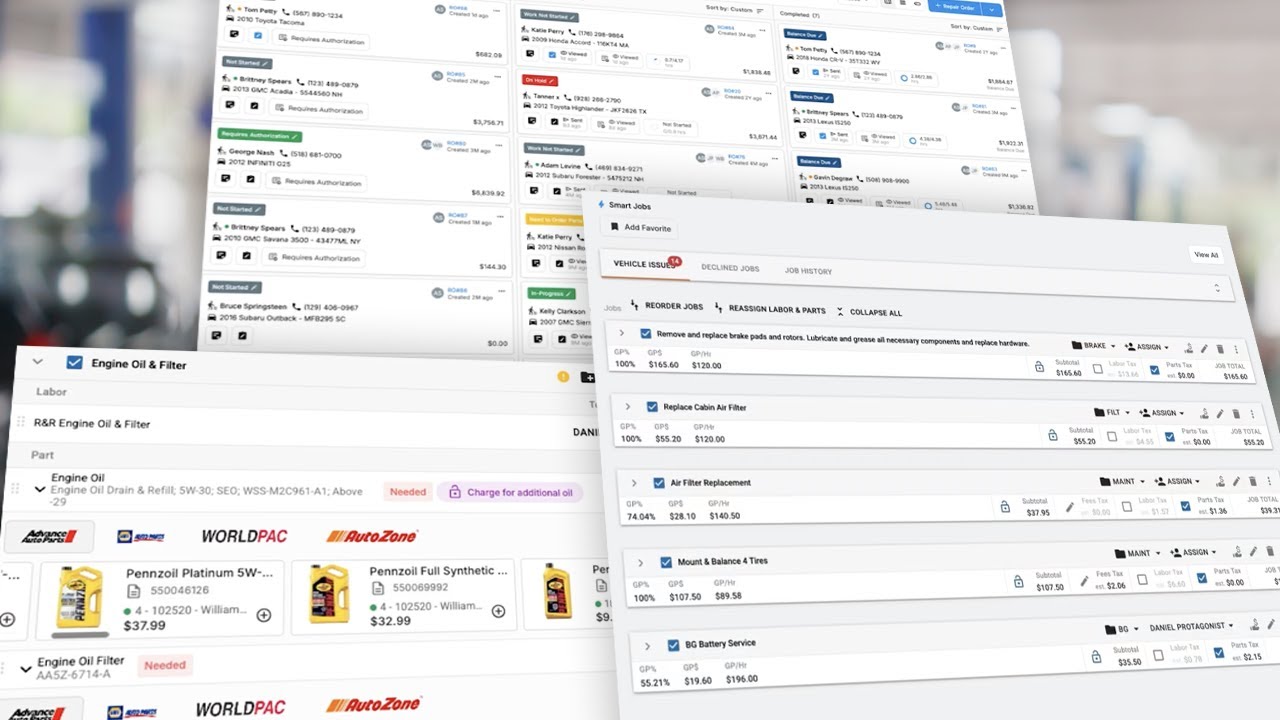The width and height of the screenshot is (1280, 720).
Task: Uncheck the Mount & Balance 4 Tires checkbox
Action: click(666, 563)
